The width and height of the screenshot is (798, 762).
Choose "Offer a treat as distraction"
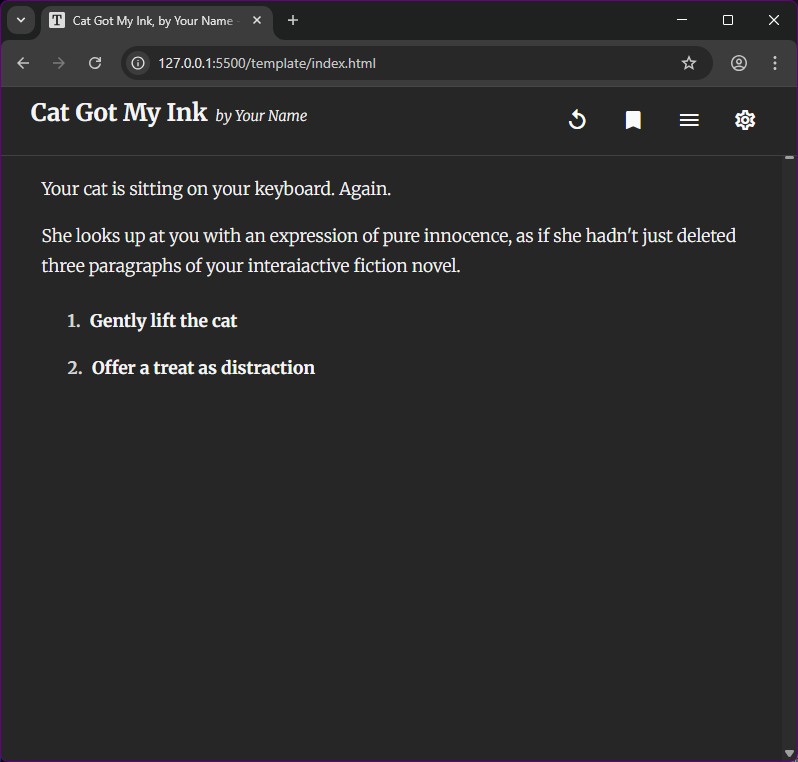(203, 368)
